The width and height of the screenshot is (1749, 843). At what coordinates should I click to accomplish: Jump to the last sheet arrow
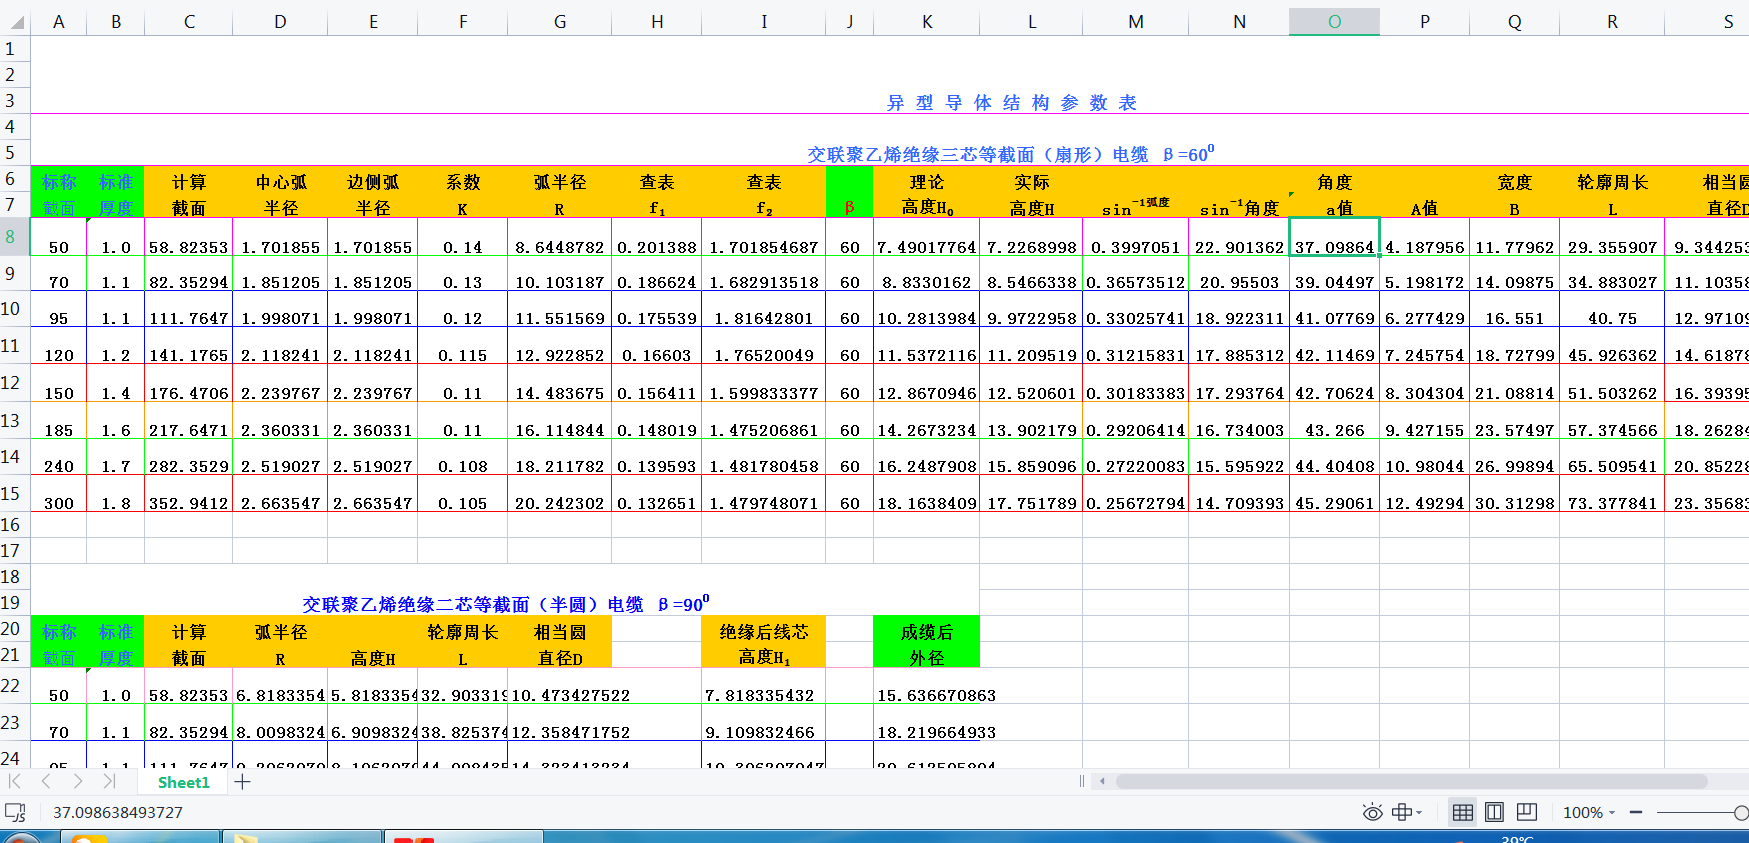point(109,782)
